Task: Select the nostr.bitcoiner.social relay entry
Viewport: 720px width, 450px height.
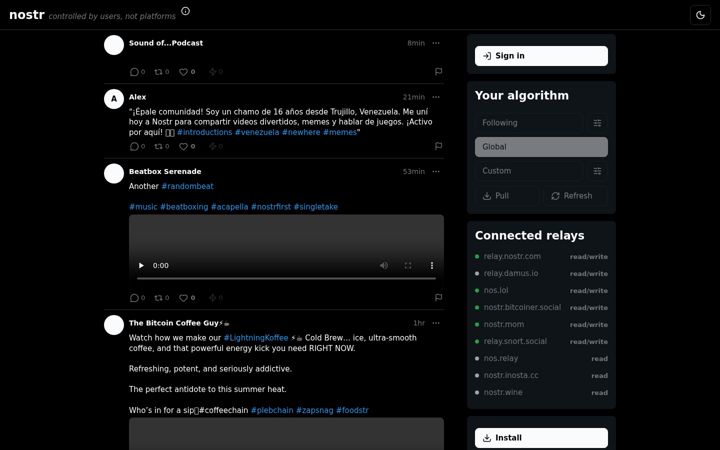Action: pos(541,308)
